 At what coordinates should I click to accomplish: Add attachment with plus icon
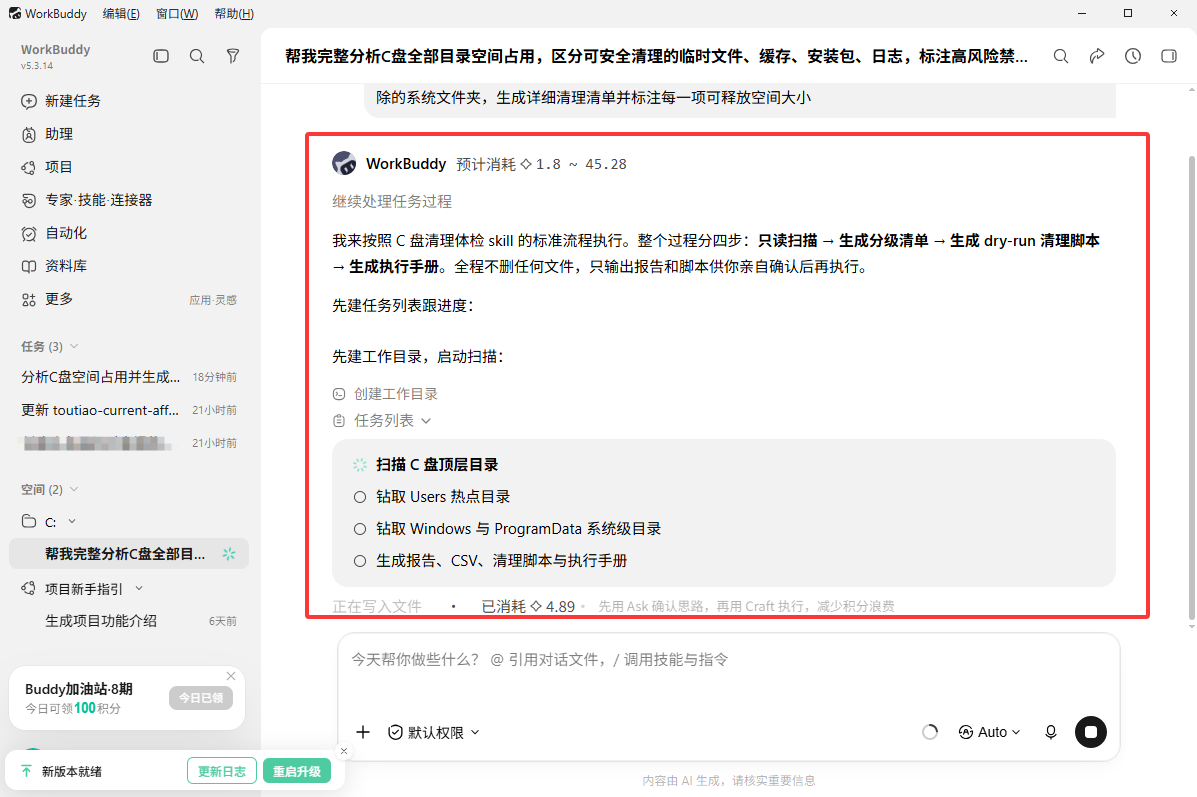click(x=363, y=732)
